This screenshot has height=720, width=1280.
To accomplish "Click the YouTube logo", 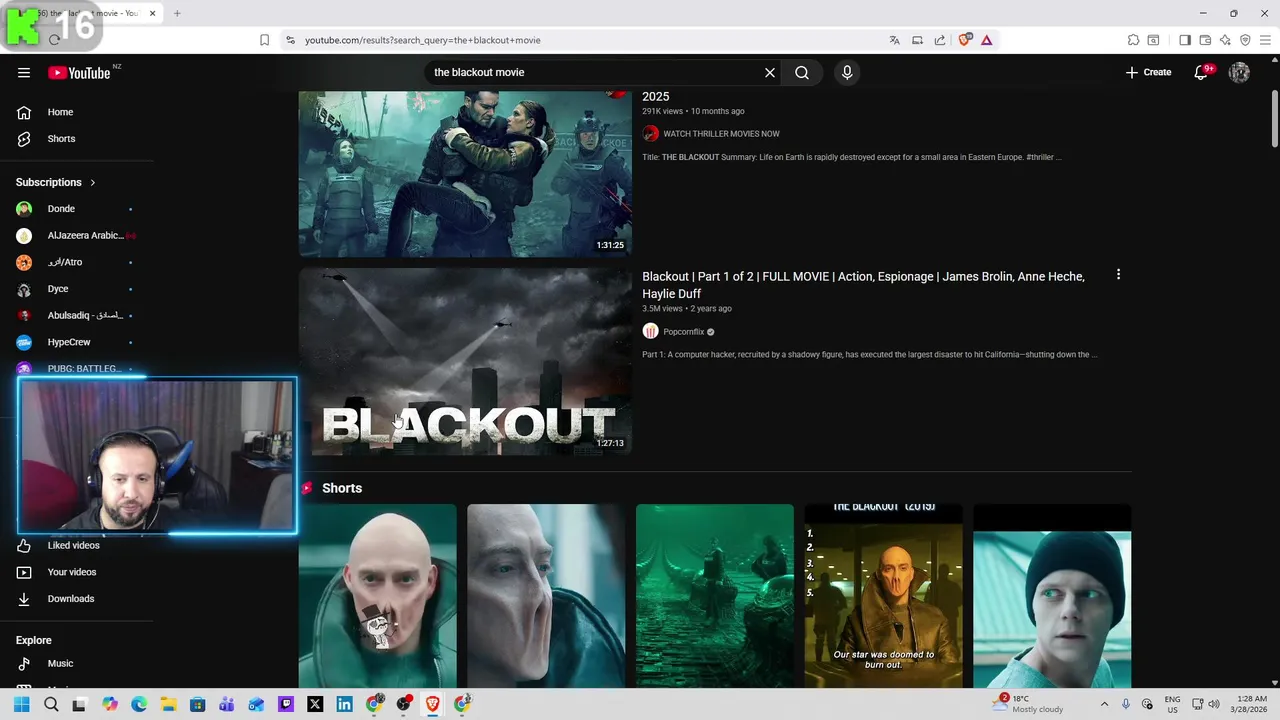I will point(79,73).
